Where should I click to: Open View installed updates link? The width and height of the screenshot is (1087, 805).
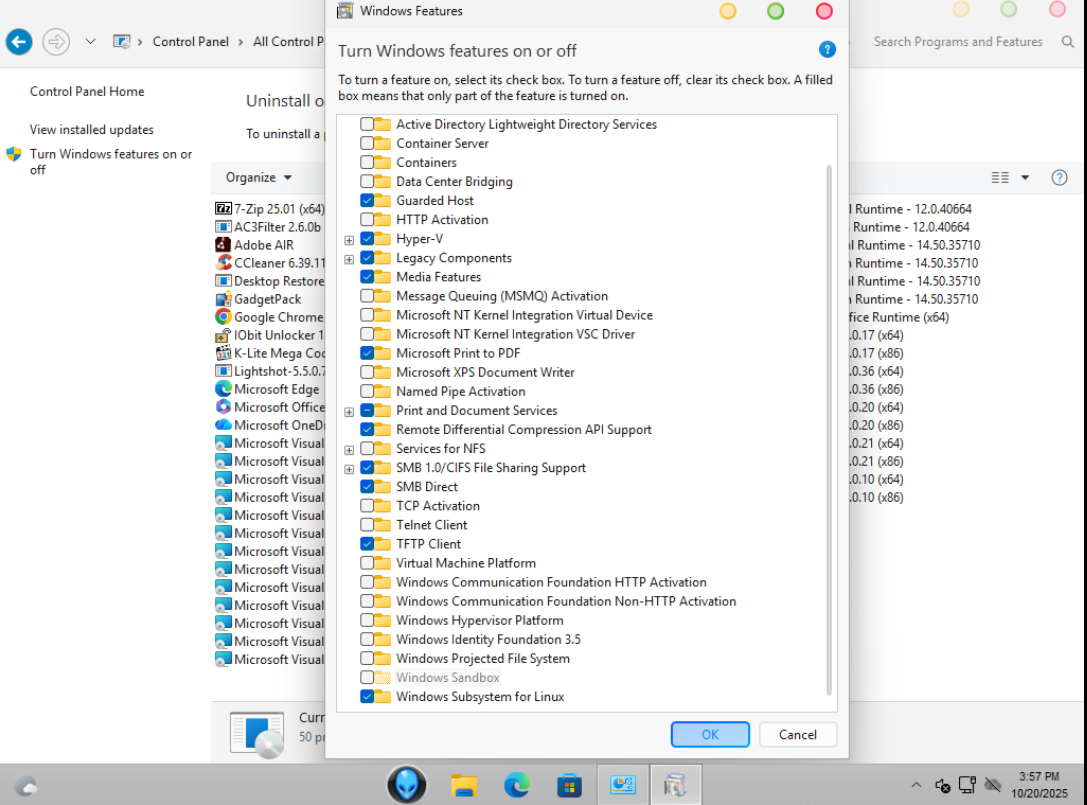(x=92, y=130)
